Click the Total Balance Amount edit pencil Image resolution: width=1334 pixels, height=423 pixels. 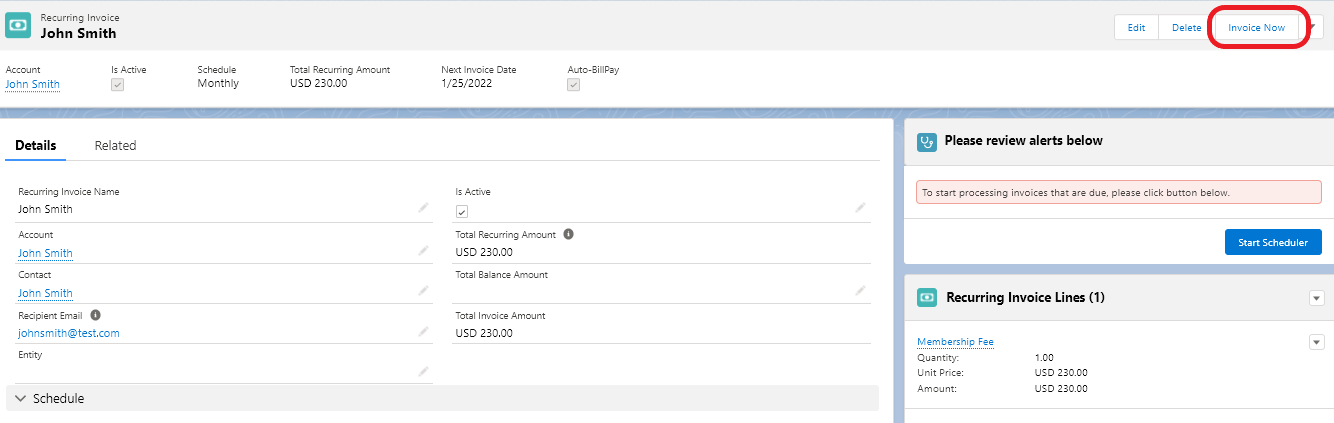[860, 291]
